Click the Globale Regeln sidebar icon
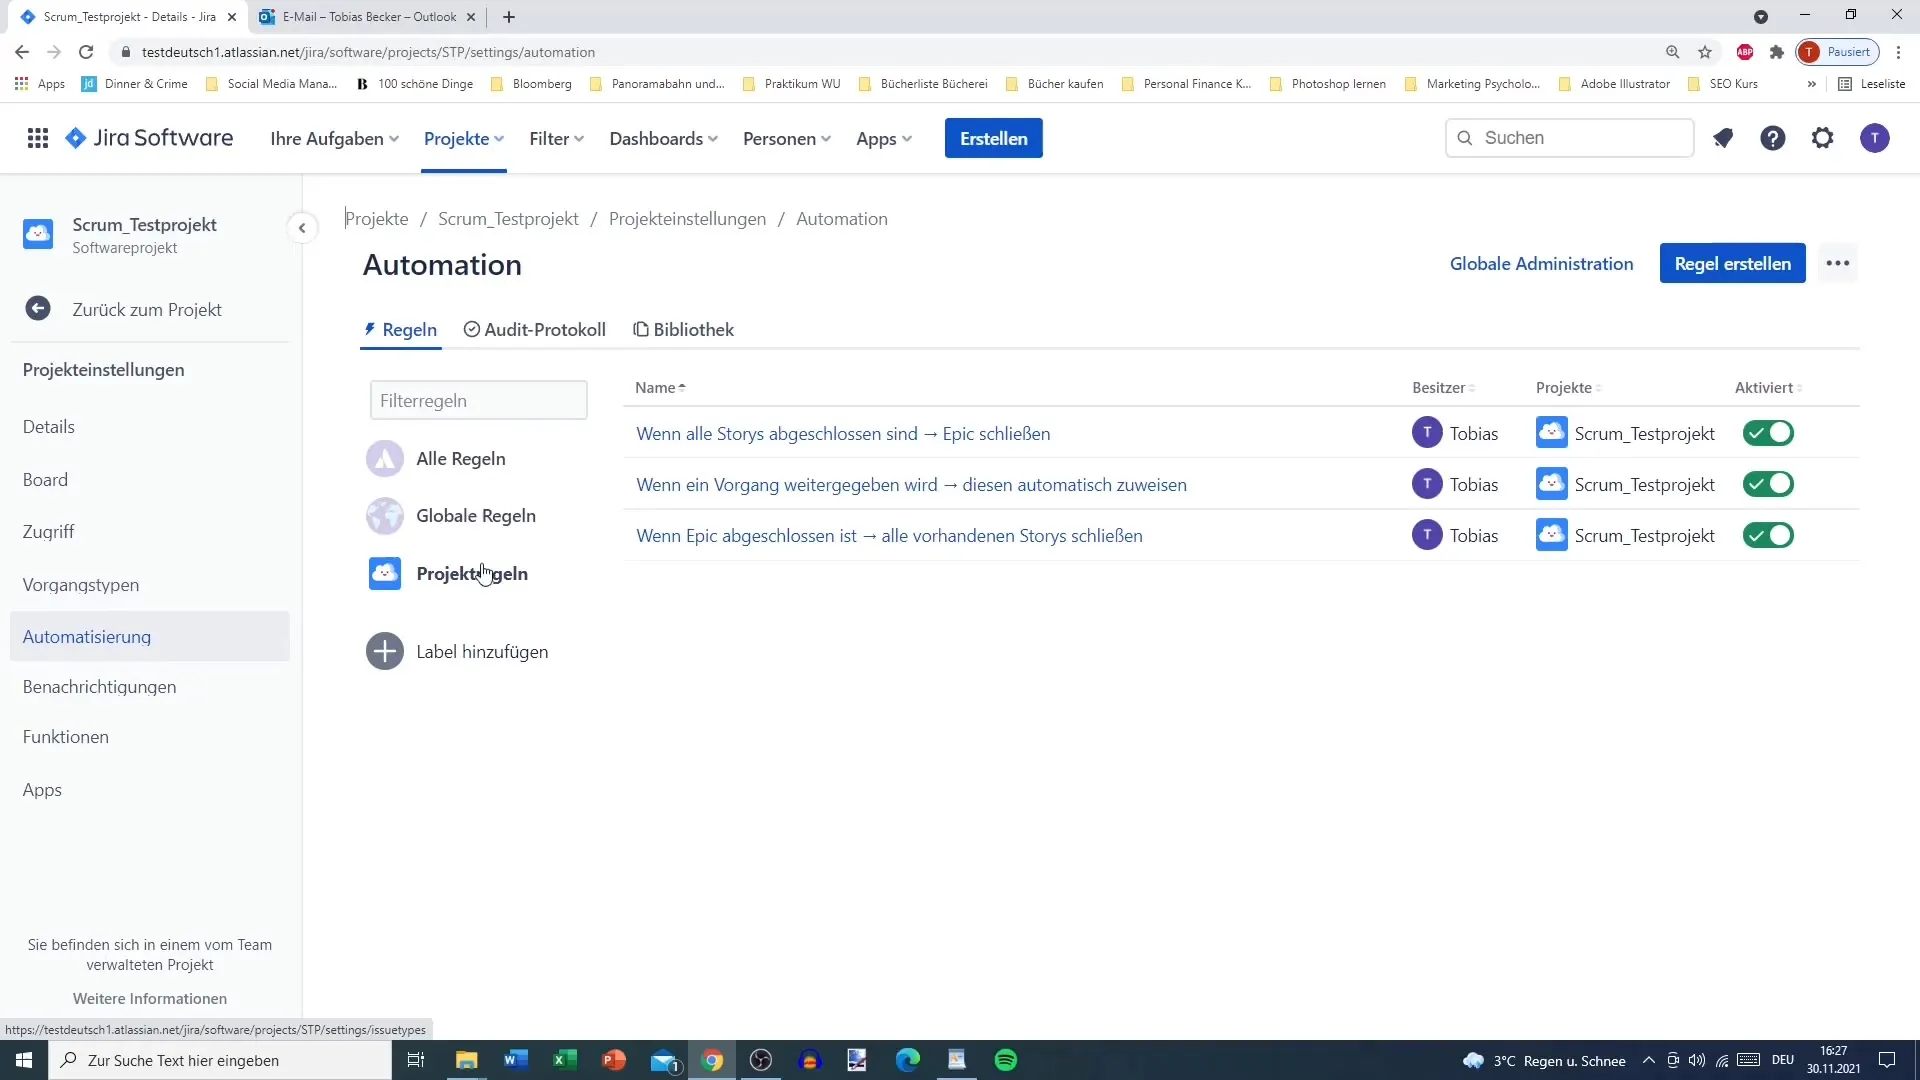The image size is (1920, 1080). pyautogui.click(x=385, y=516)
